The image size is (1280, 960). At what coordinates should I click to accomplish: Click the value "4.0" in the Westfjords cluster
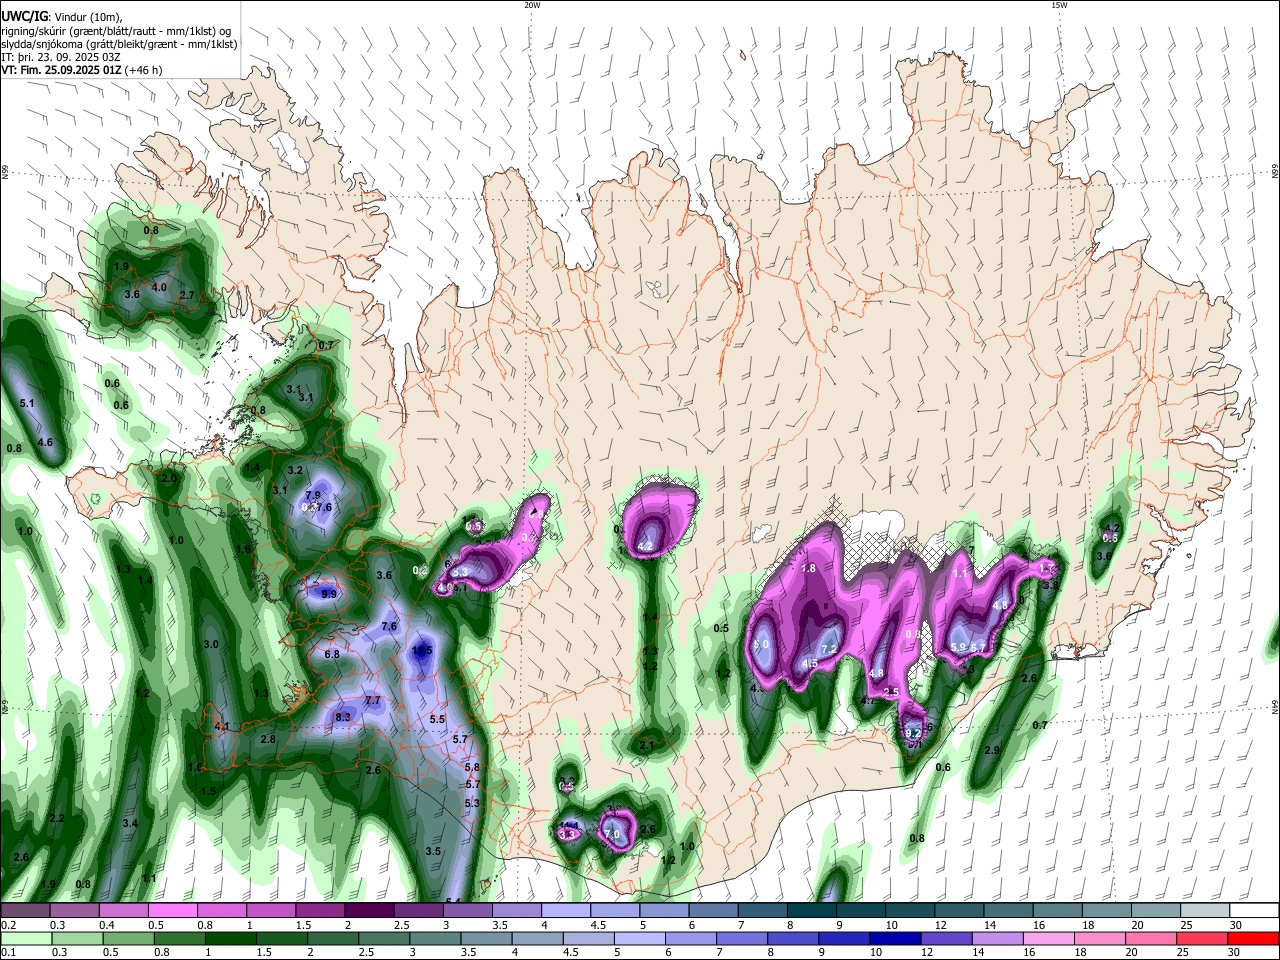click(x=159, y=287)
